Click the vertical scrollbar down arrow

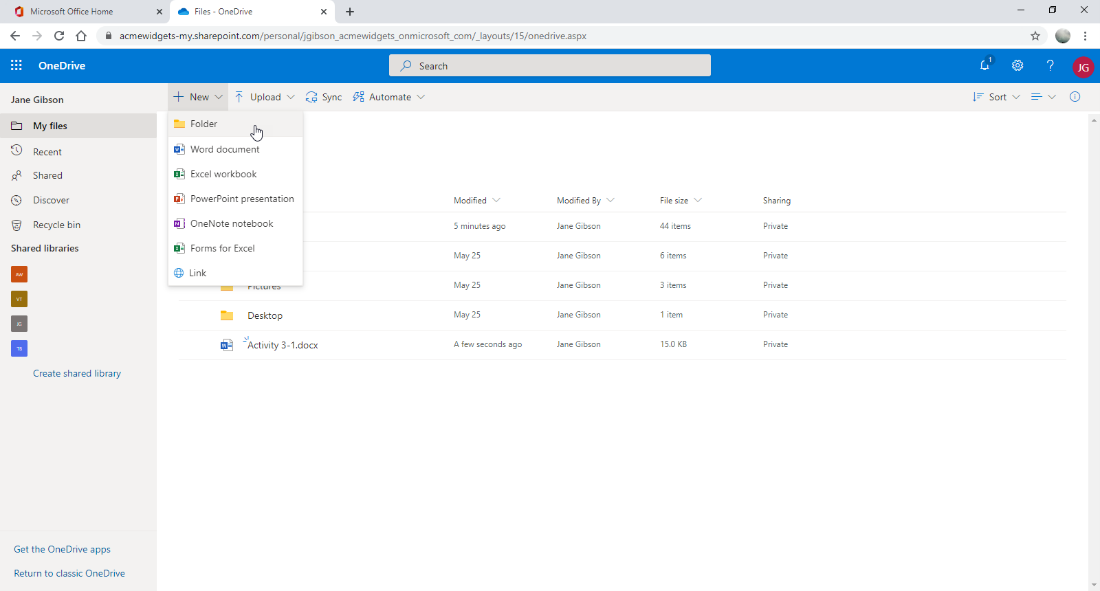1094,585
